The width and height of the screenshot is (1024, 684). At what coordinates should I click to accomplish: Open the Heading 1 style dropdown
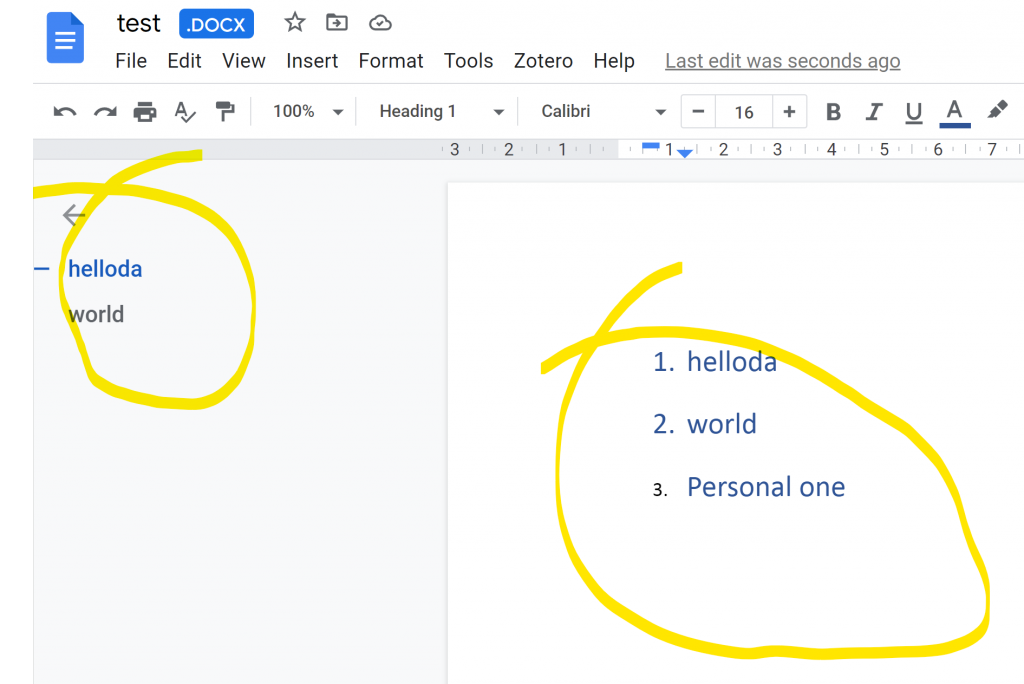441,112
